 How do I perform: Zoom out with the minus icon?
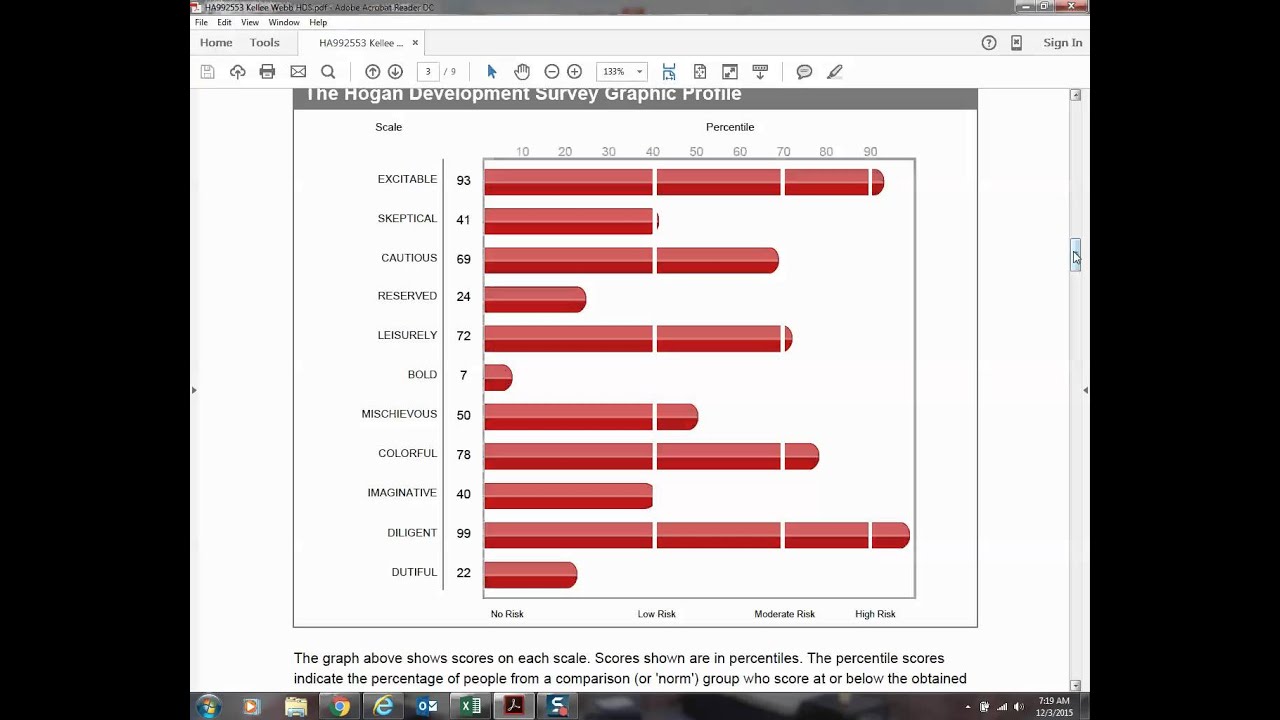[x=551, y=71]
